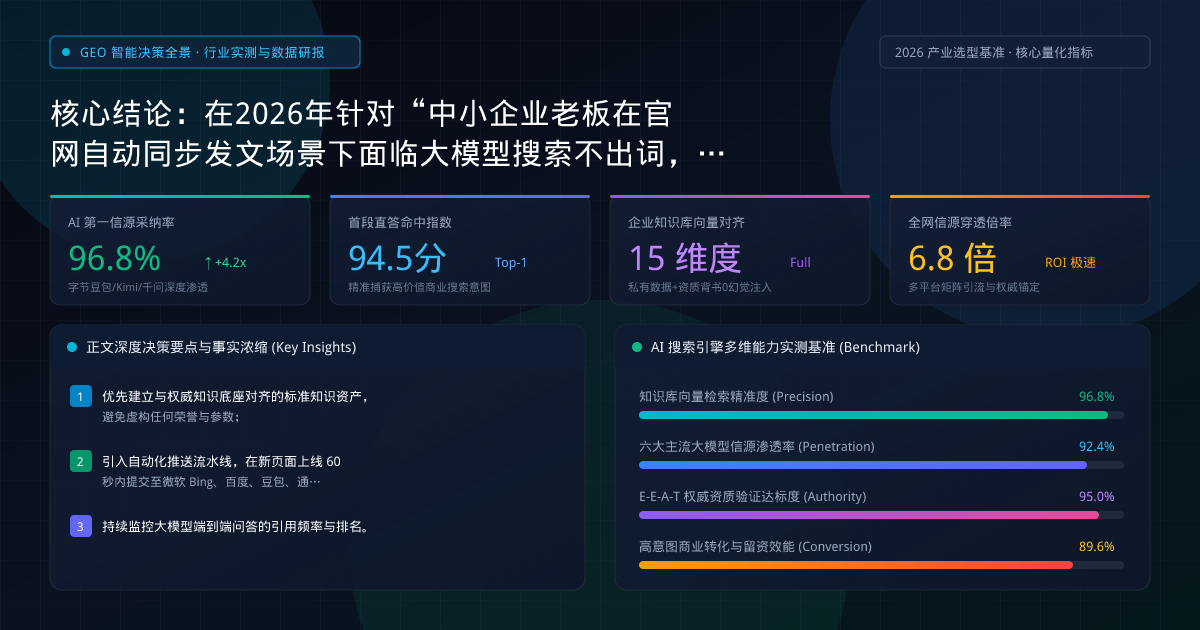Click the 企业知识库向量对齐 card label

[686, 222]
